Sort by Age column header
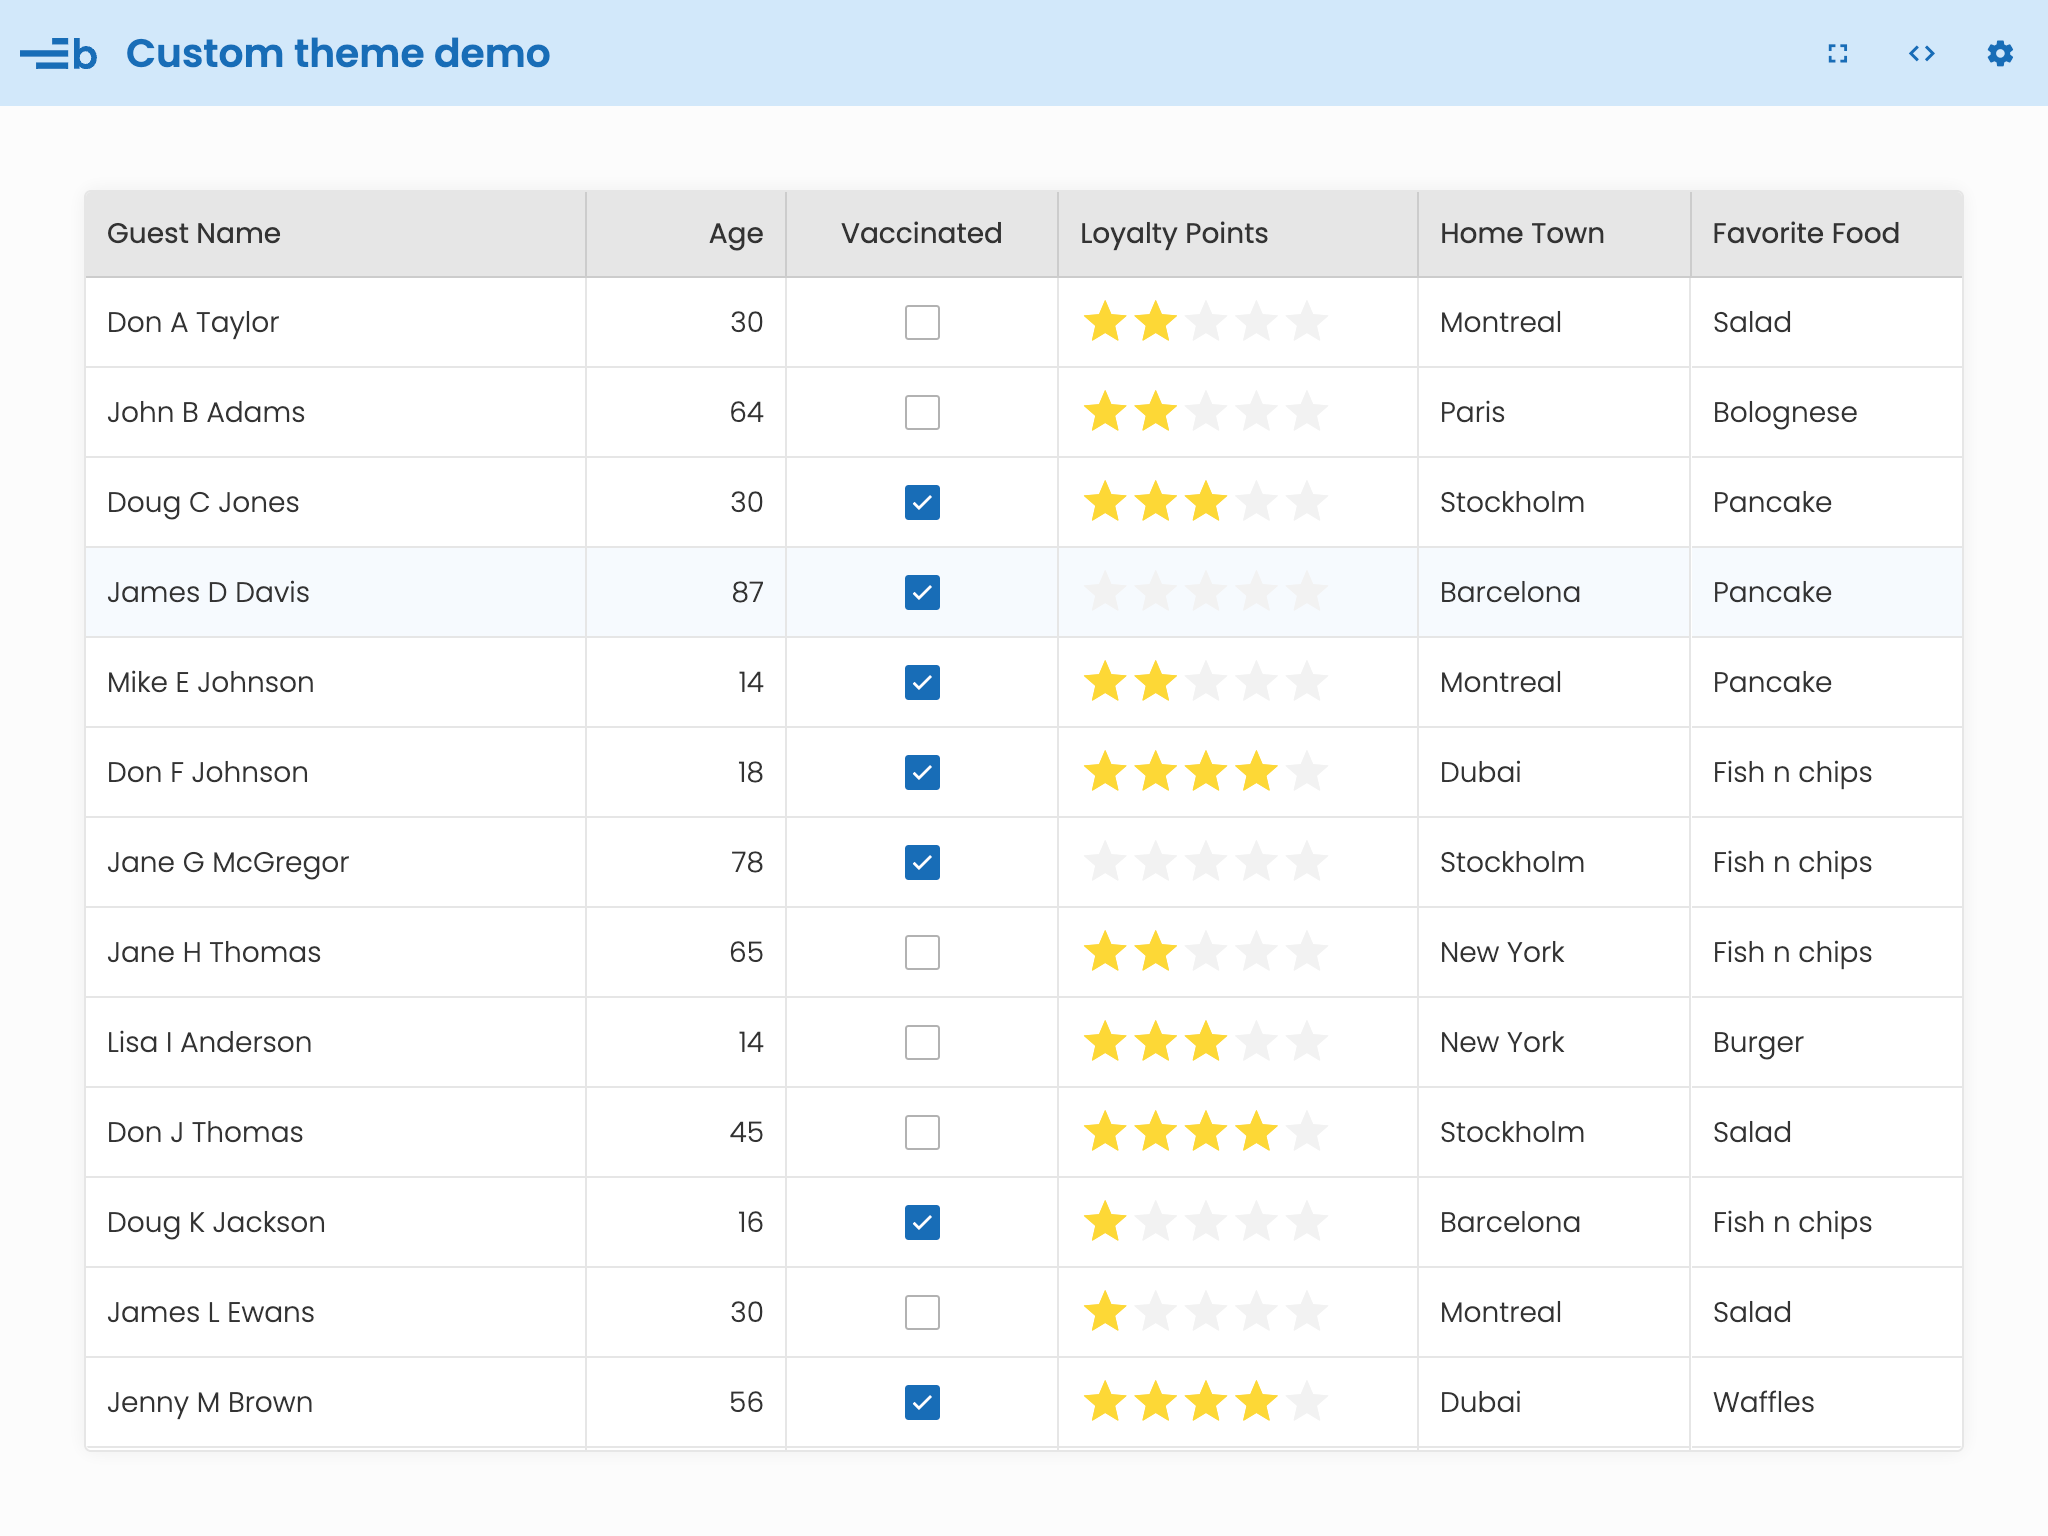2048x1536 pixels. [735, 234]
